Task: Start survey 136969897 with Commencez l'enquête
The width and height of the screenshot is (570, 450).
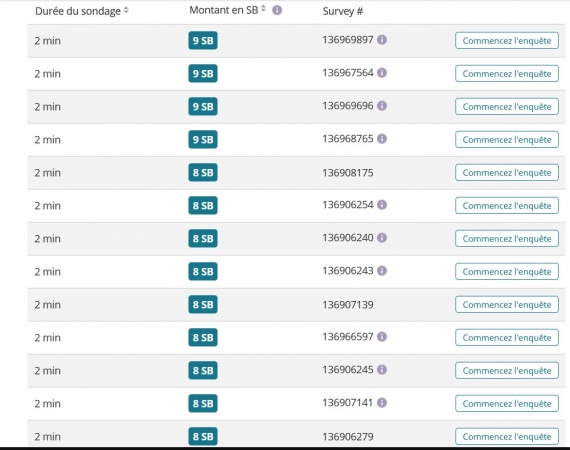Action: (507, 41)
